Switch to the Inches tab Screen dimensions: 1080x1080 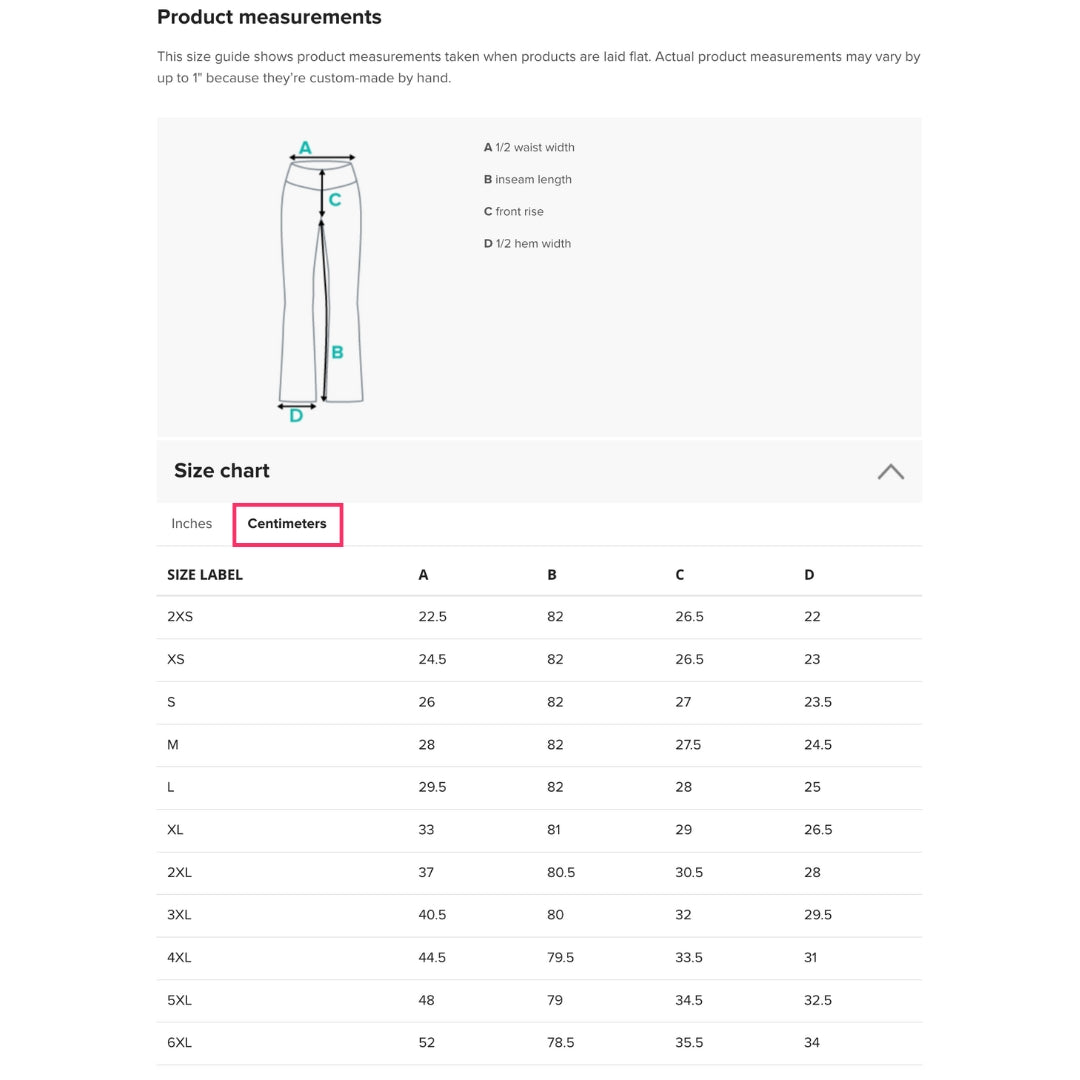[191, 524]
